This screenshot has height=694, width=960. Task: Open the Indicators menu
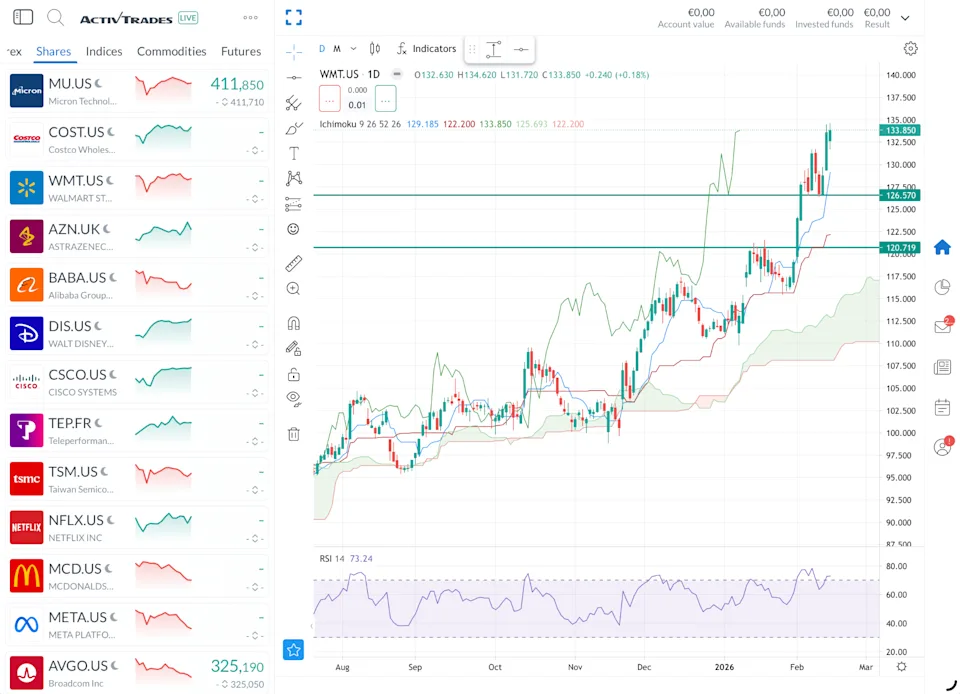pos(426,48)
